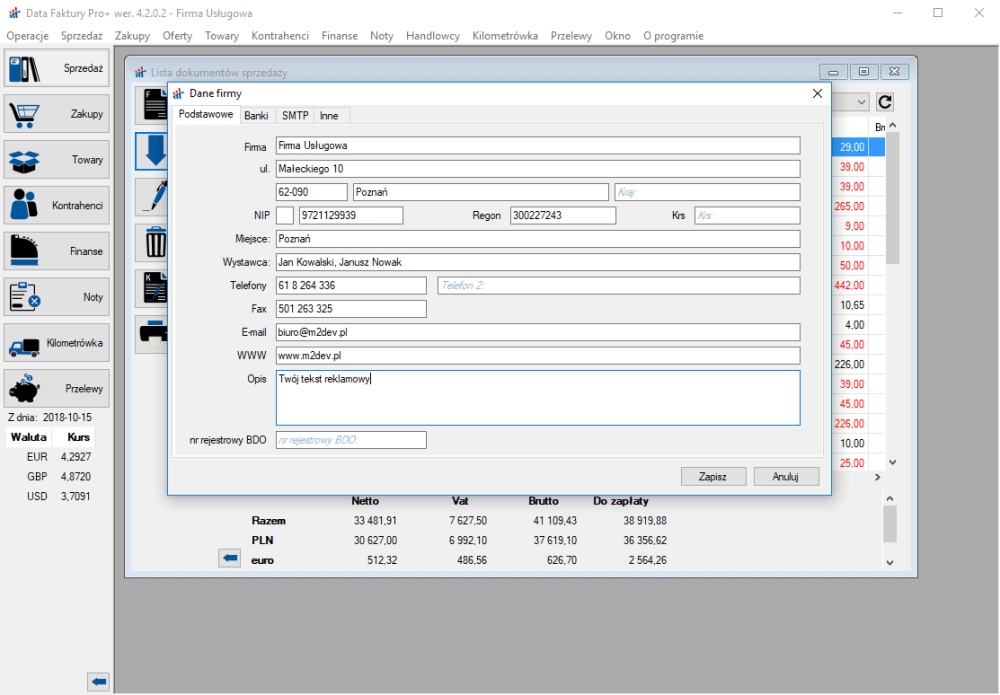The width and height of the screenshot is (1000, 695).
Task: Switch to the SMTP tab
Action: [x=294, y=116]
